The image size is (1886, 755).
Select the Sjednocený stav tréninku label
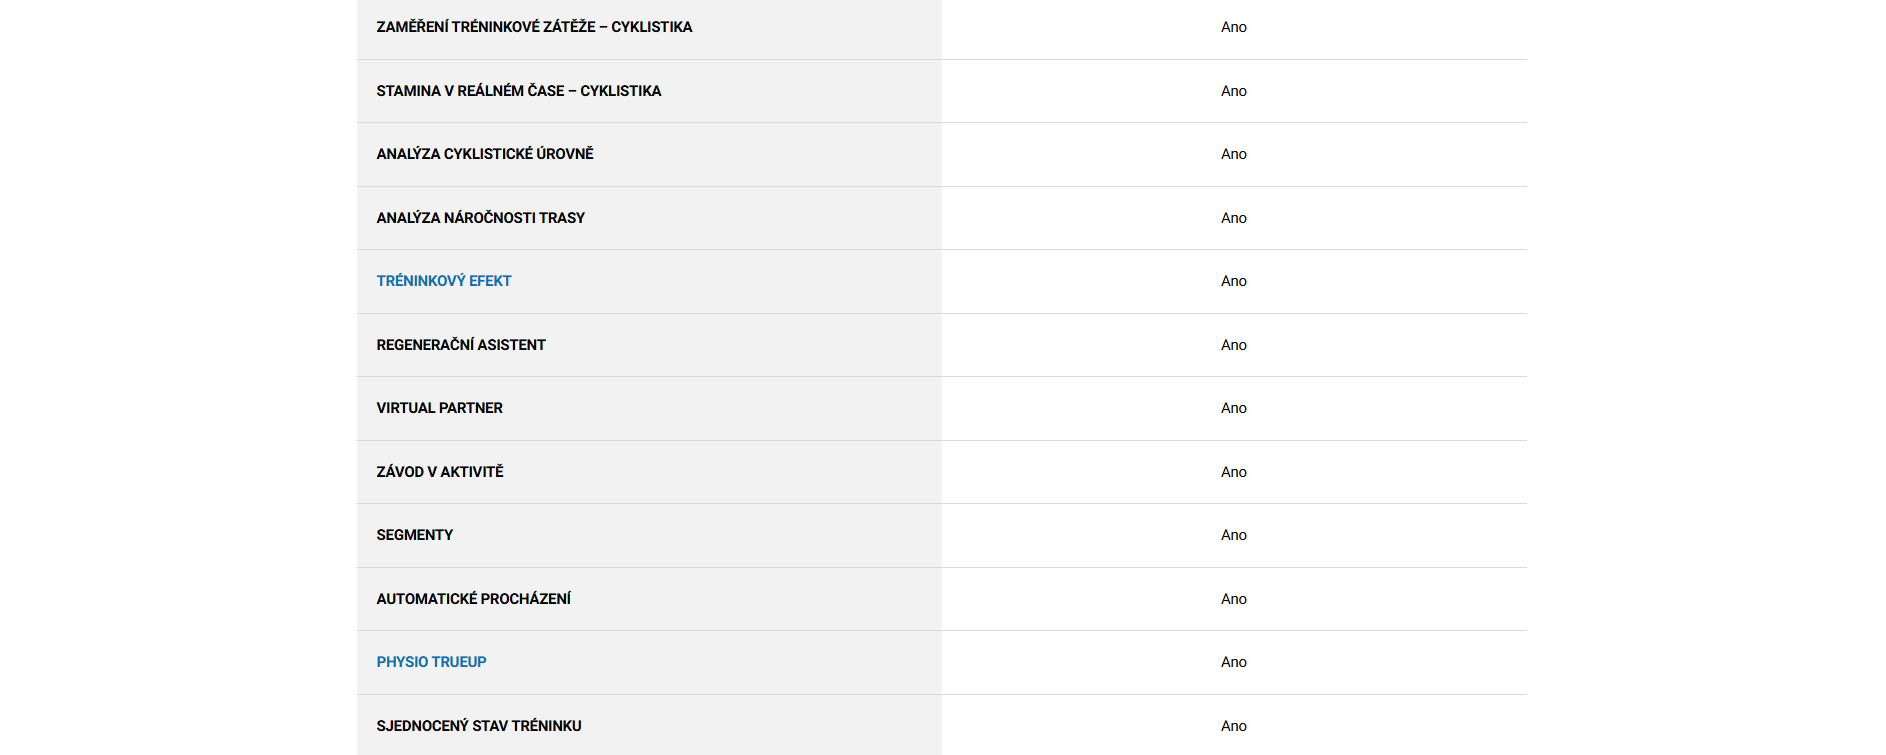[478, 726]
